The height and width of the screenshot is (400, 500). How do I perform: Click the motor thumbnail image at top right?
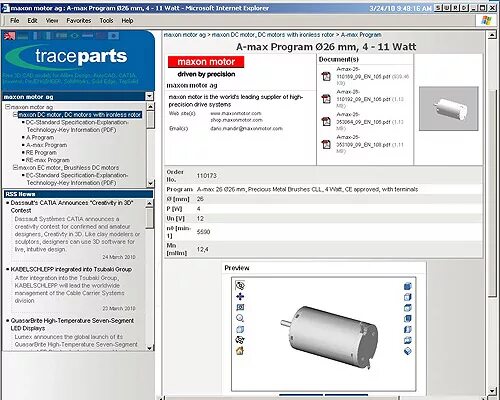[x=449, y=109]
